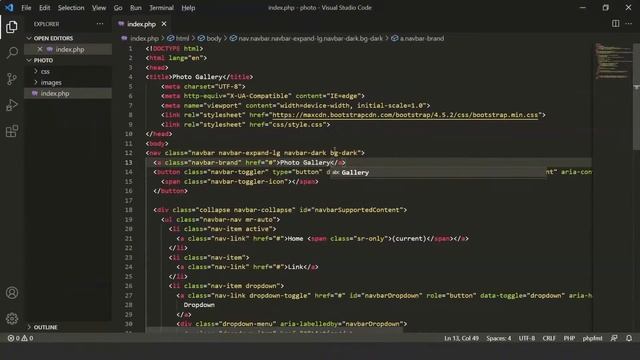Click html breadcrumb
The image size is (640, 360).
point(182,38)
